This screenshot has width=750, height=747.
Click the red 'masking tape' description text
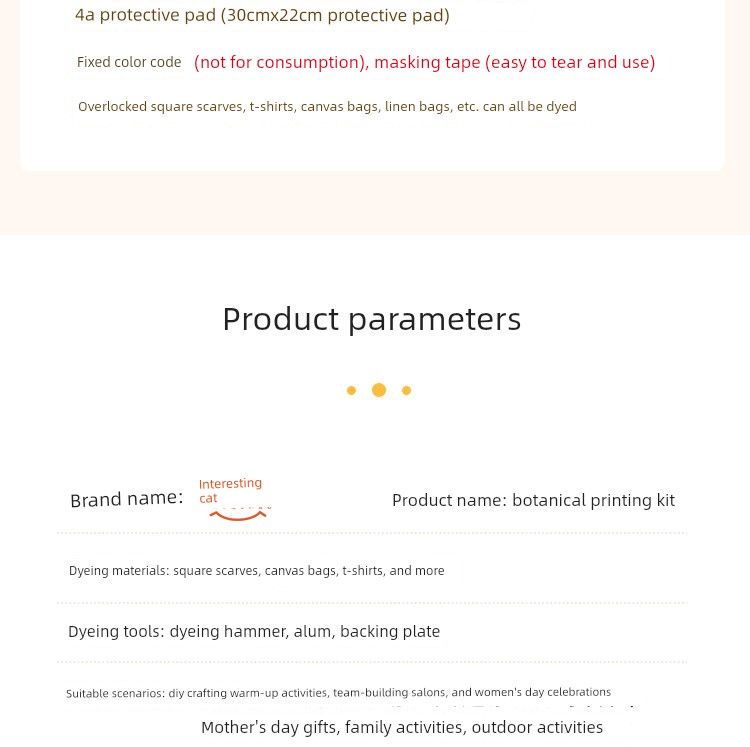tap(424, 63)
